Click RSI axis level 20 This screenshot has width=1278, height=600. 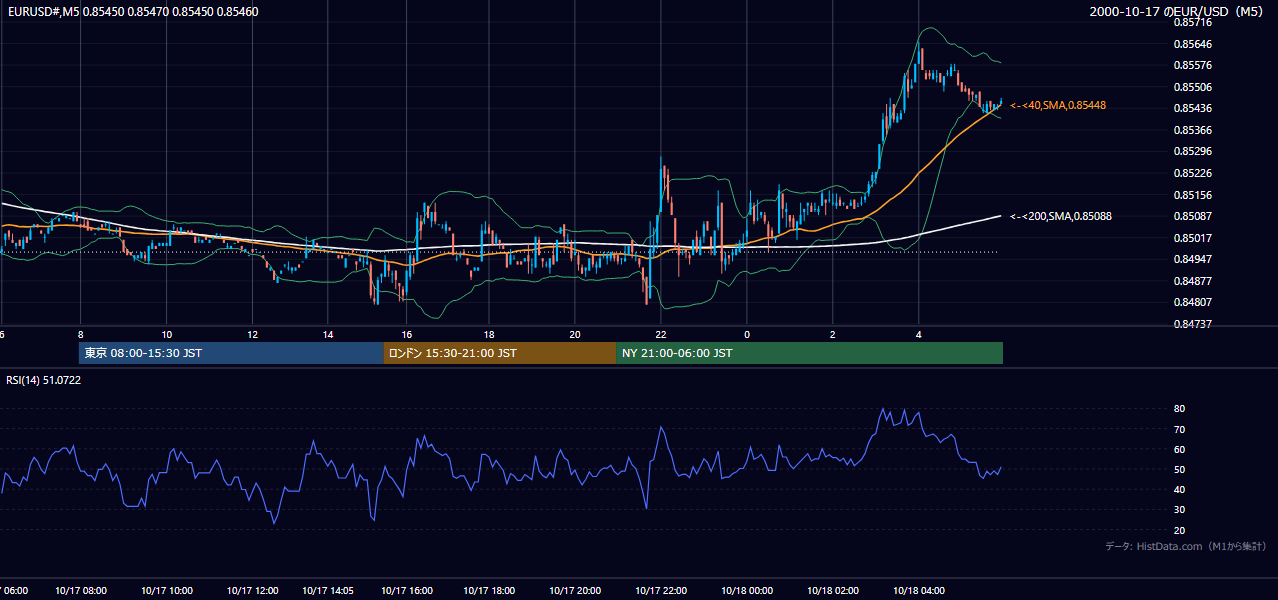coord(1179,530)
